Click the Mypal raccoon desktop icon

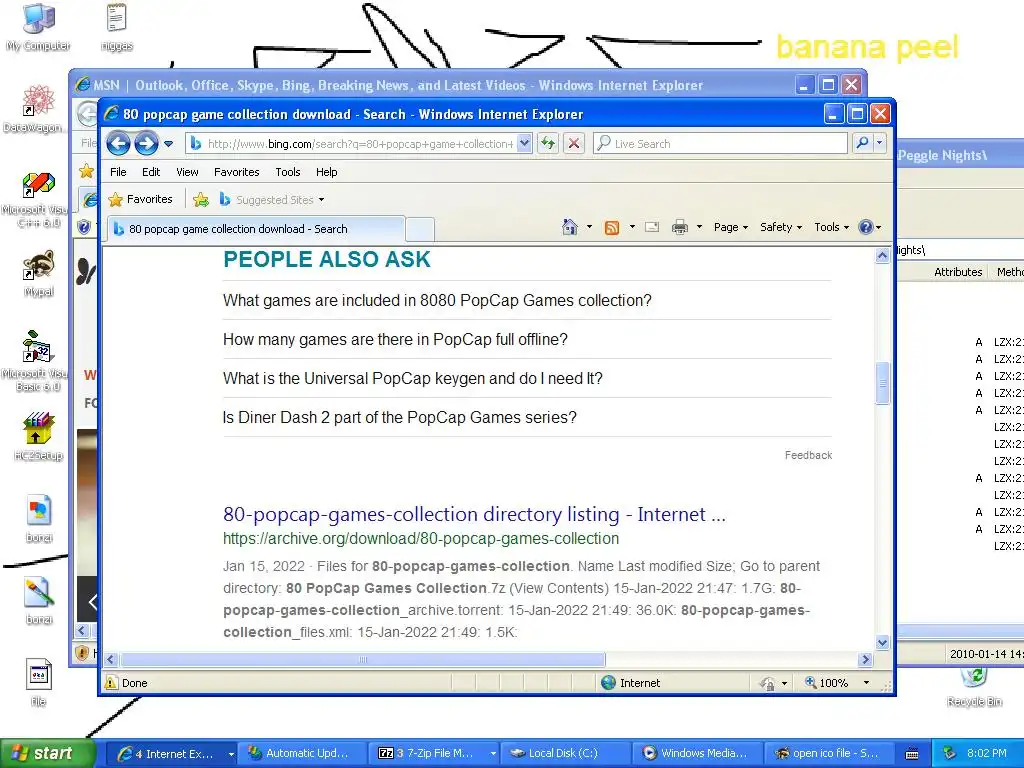pyautogui.click(x=39, y=273)
